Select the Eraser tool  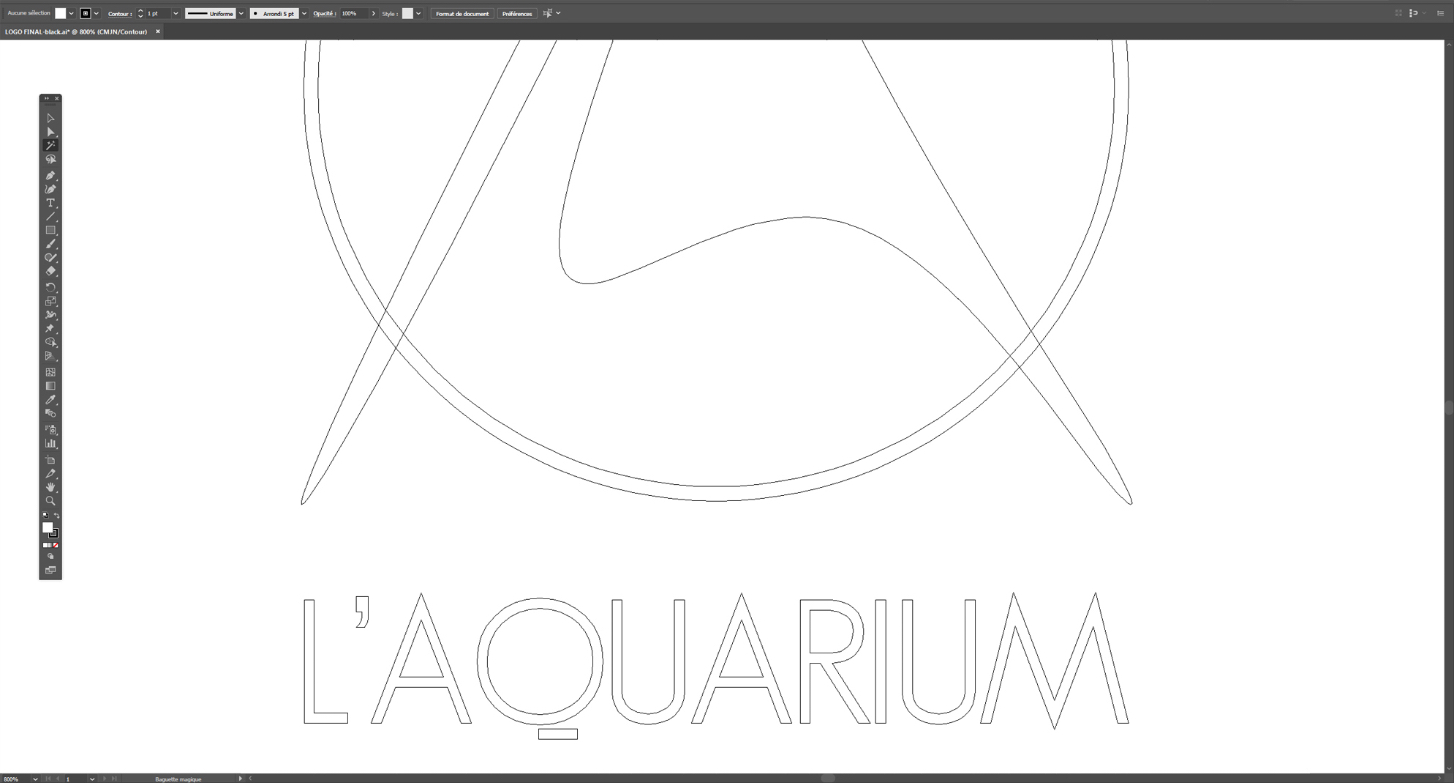coord(50,271)
